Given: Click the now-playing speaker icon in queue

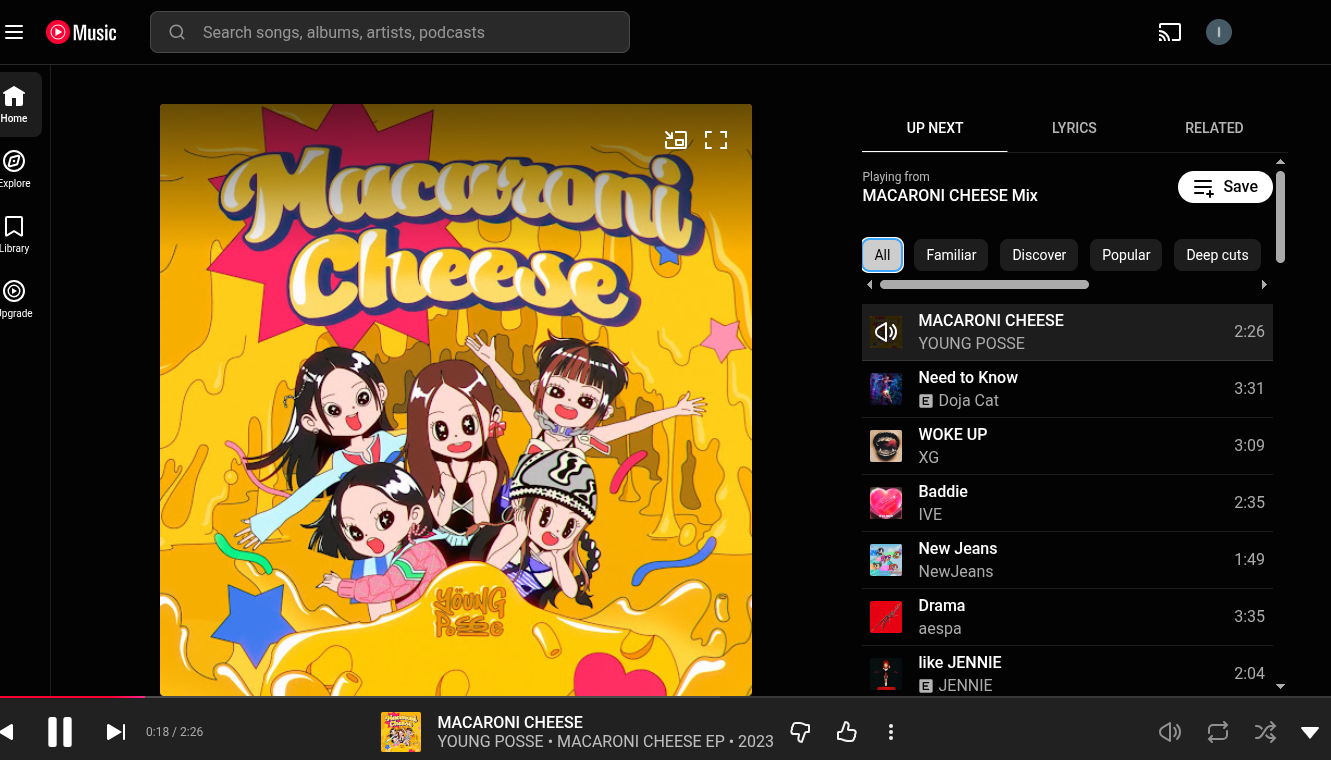Looking at the screenshot, I should [886, 332].
